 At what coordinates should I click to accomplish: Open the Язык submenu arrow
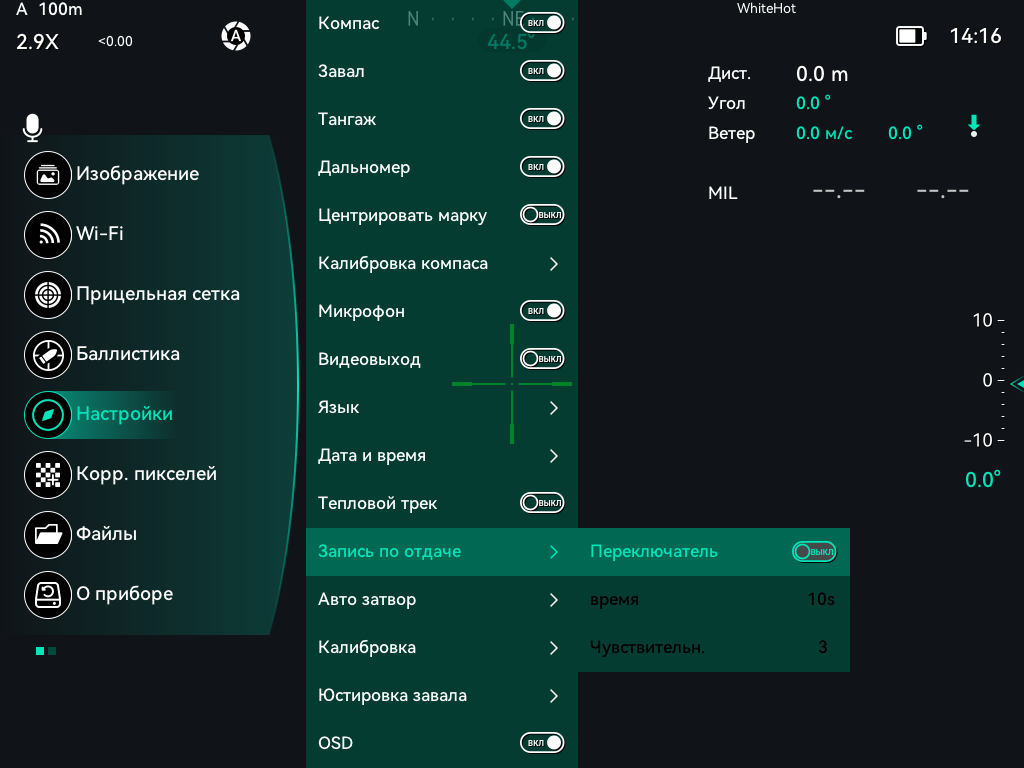click(554, 408)
